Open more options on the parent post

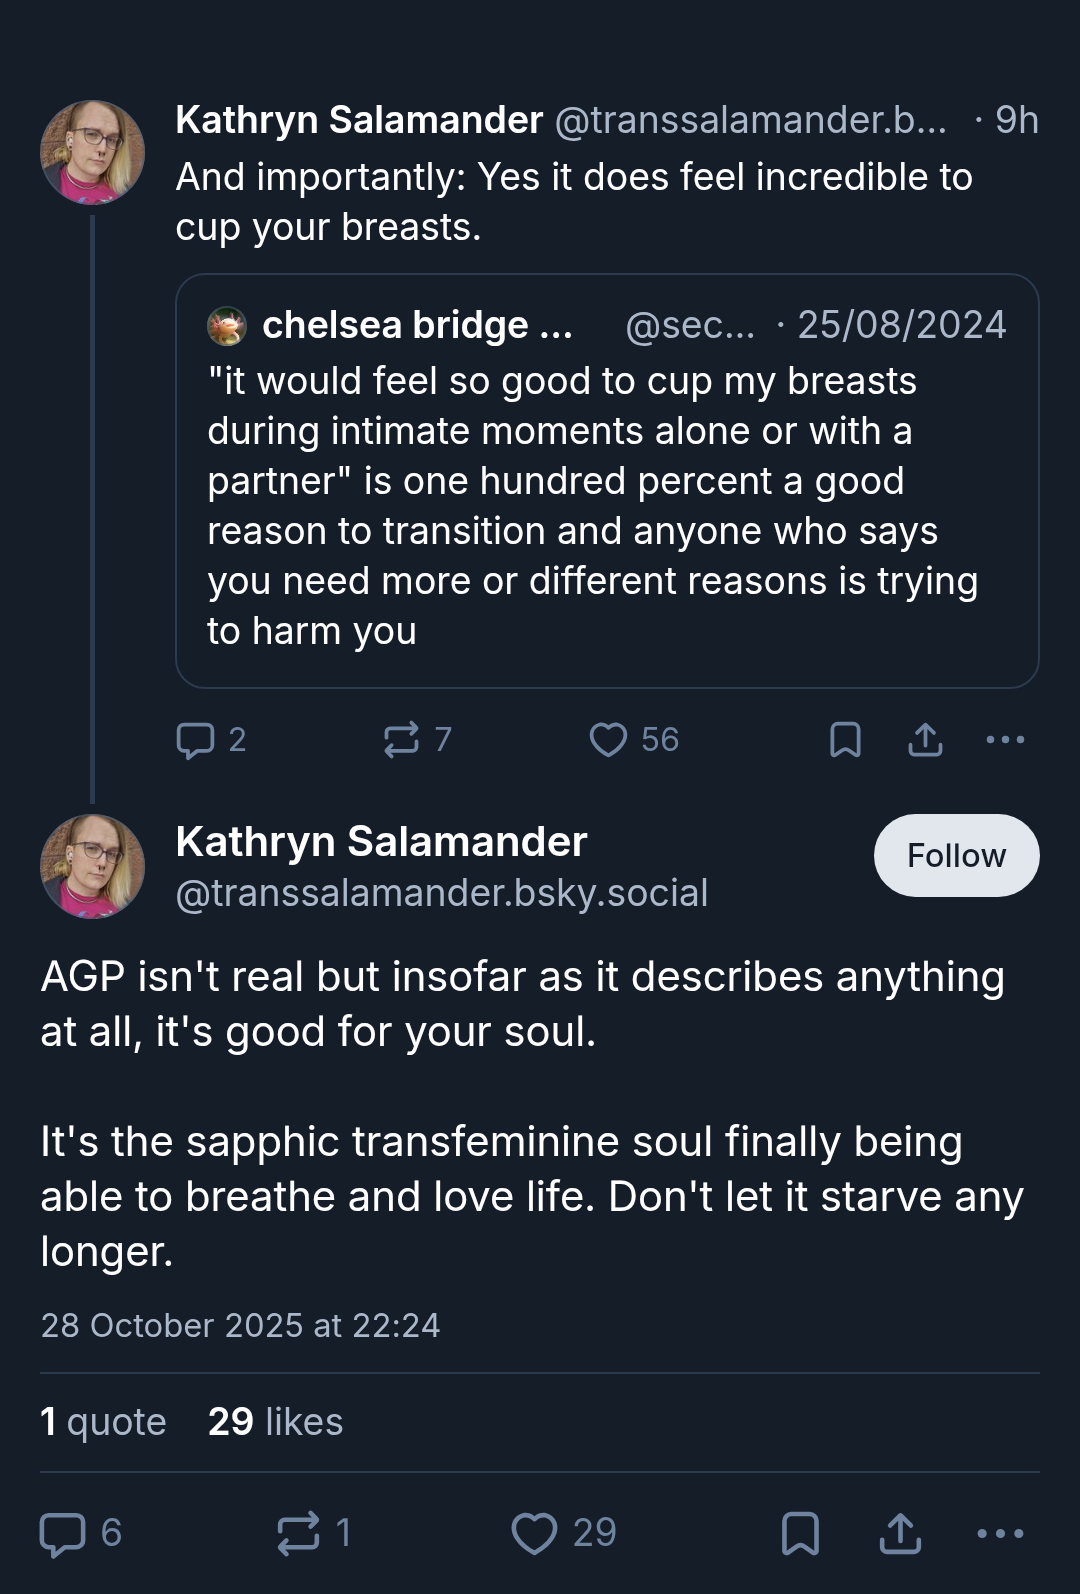click(x=1005, y=740)
